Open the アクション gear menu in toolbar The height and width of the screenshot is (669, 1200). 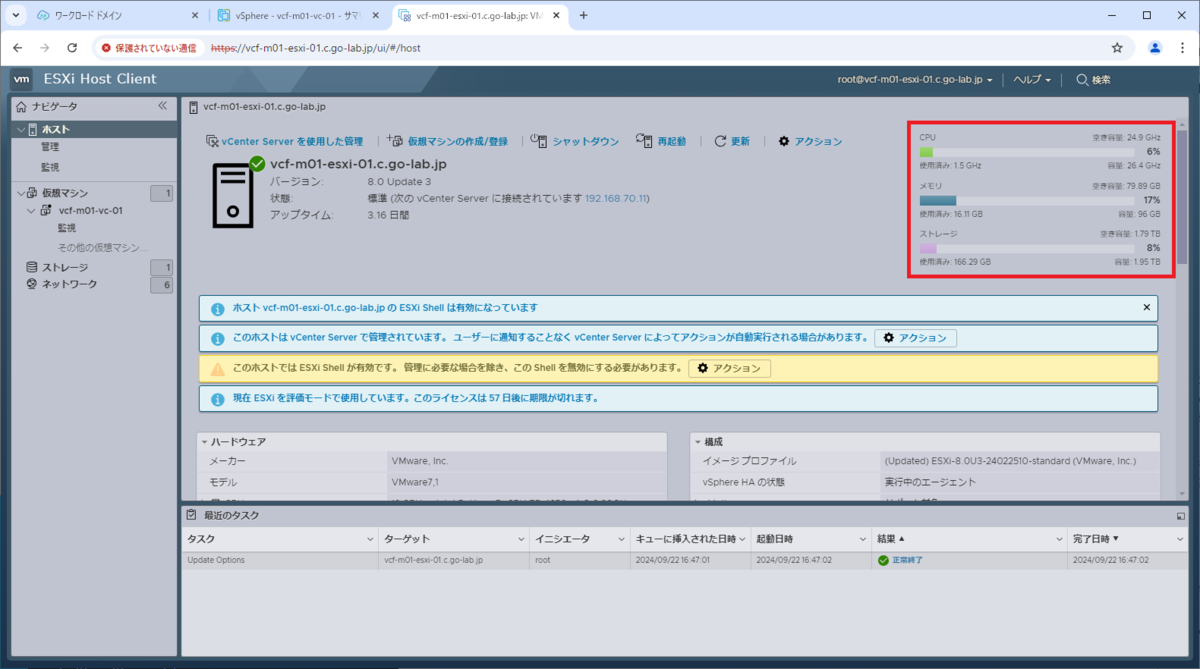(x=810, y=142)
